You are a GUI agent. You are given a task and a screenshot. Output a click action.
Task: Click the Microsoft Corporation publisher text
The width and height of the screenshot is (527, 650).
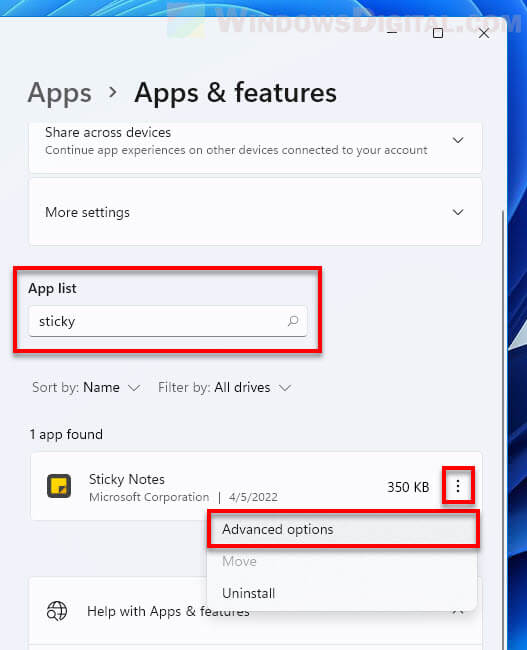point(149,497)
